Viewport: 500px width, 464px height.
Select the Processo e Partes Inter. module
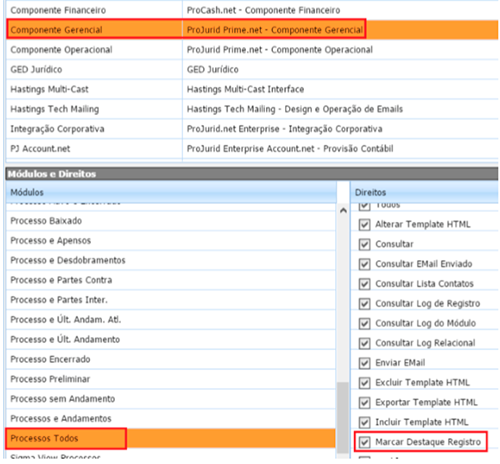[x=171, y=300]
